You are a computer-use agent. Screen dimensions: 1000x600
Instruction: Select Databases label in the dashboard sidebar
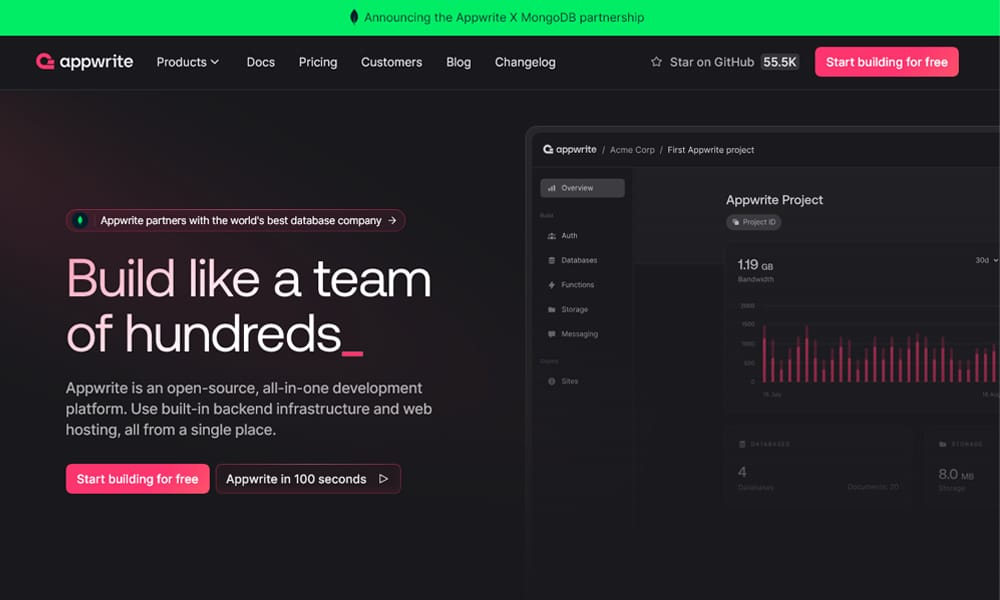point(579,260)
